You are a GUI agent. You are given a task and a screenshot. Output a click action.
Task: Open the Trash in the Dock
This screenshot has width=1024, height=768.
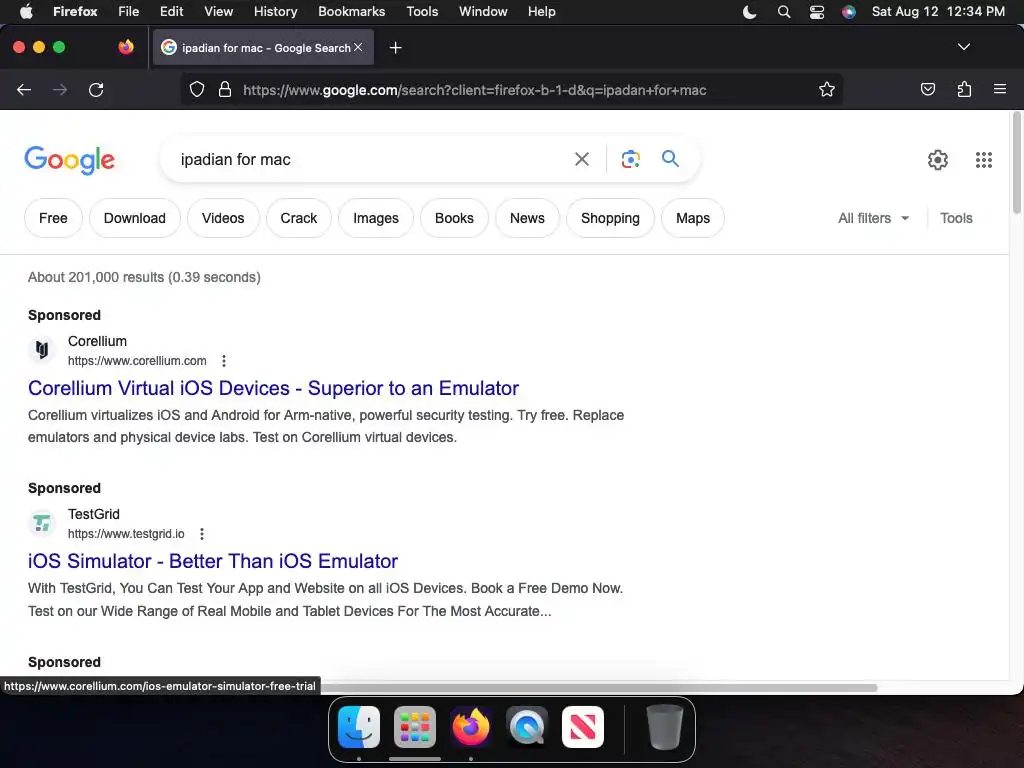pyautogui.click(x=664, y=726)
